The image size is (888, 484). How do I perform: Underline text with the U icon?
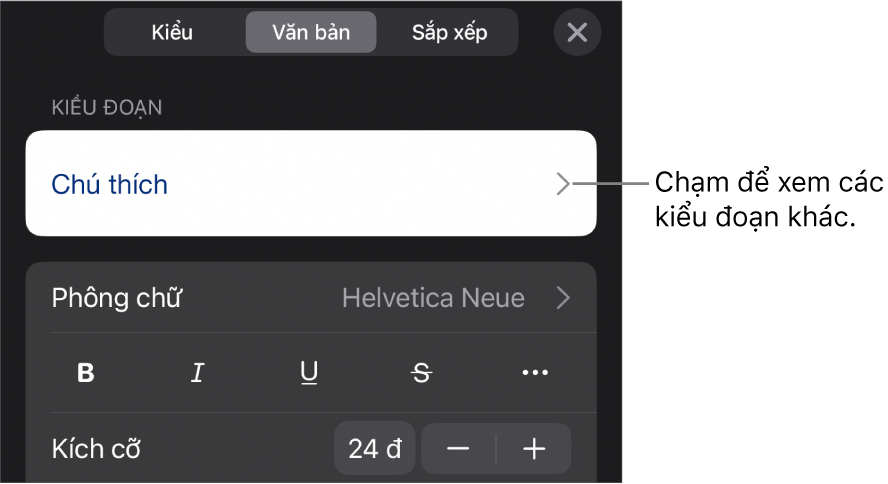point(309,373)
